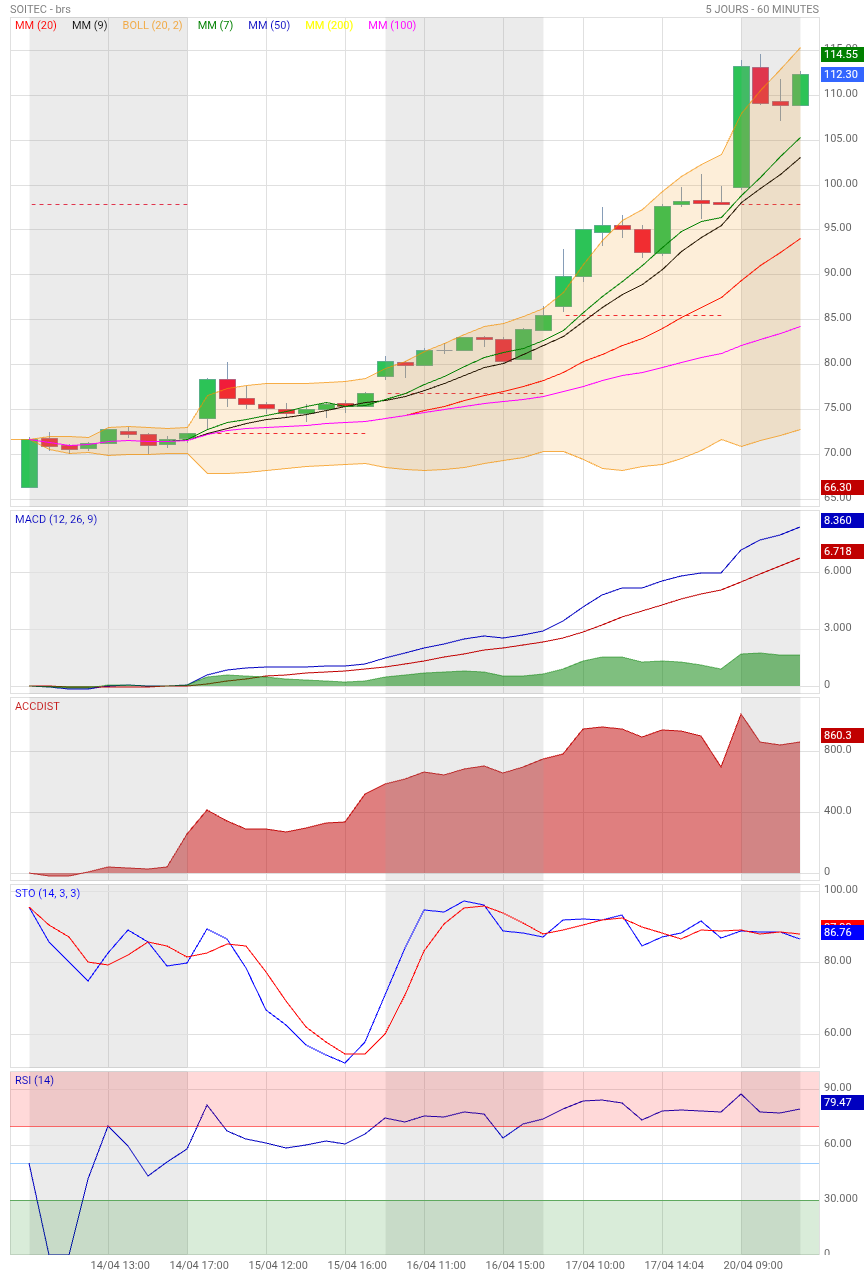Click the 20/04 09:00 time axis label
Screen dimensions: 864x1275
pos(753,1265)
